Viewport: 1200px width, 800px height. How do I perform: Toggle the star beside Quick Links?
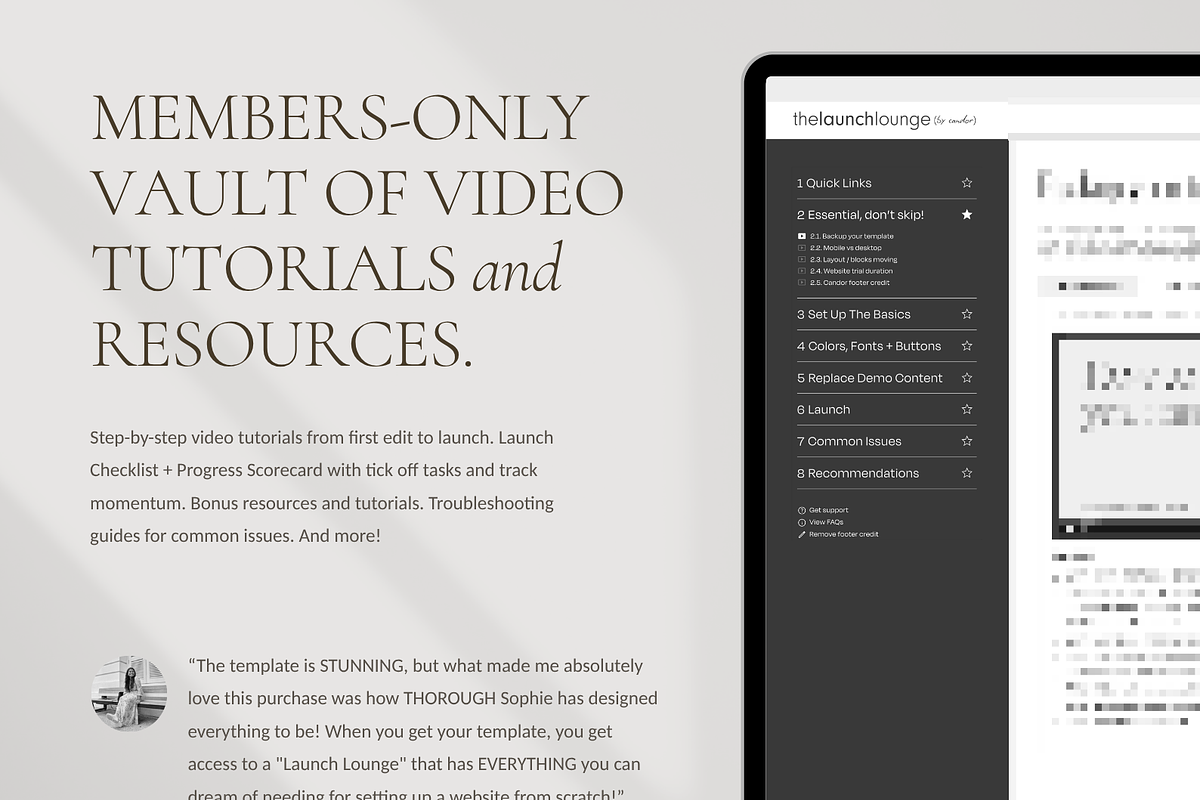point(967,183)
